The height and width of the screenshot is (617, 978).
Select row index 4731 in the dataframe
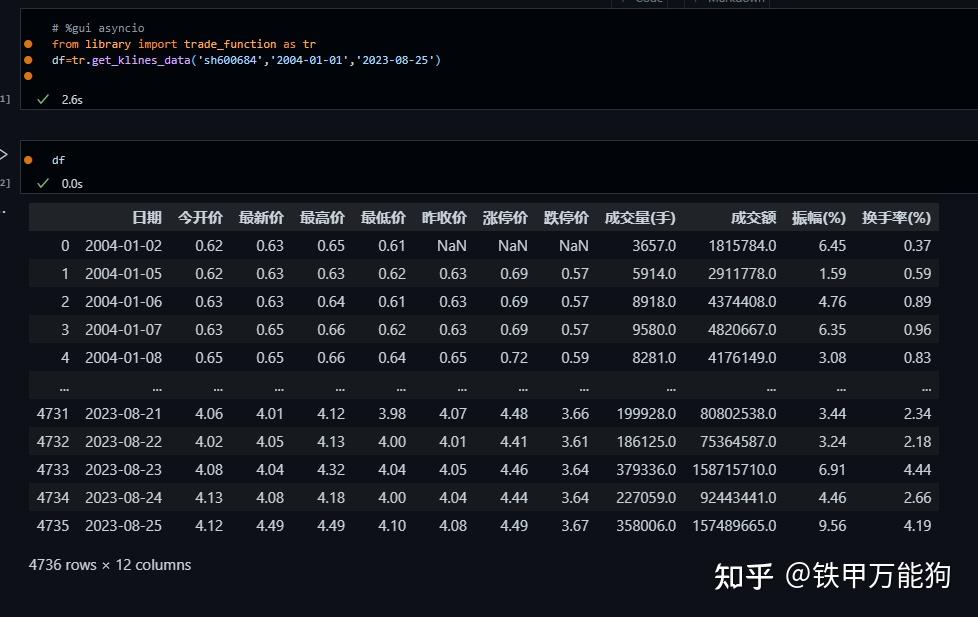click(51, 413)
